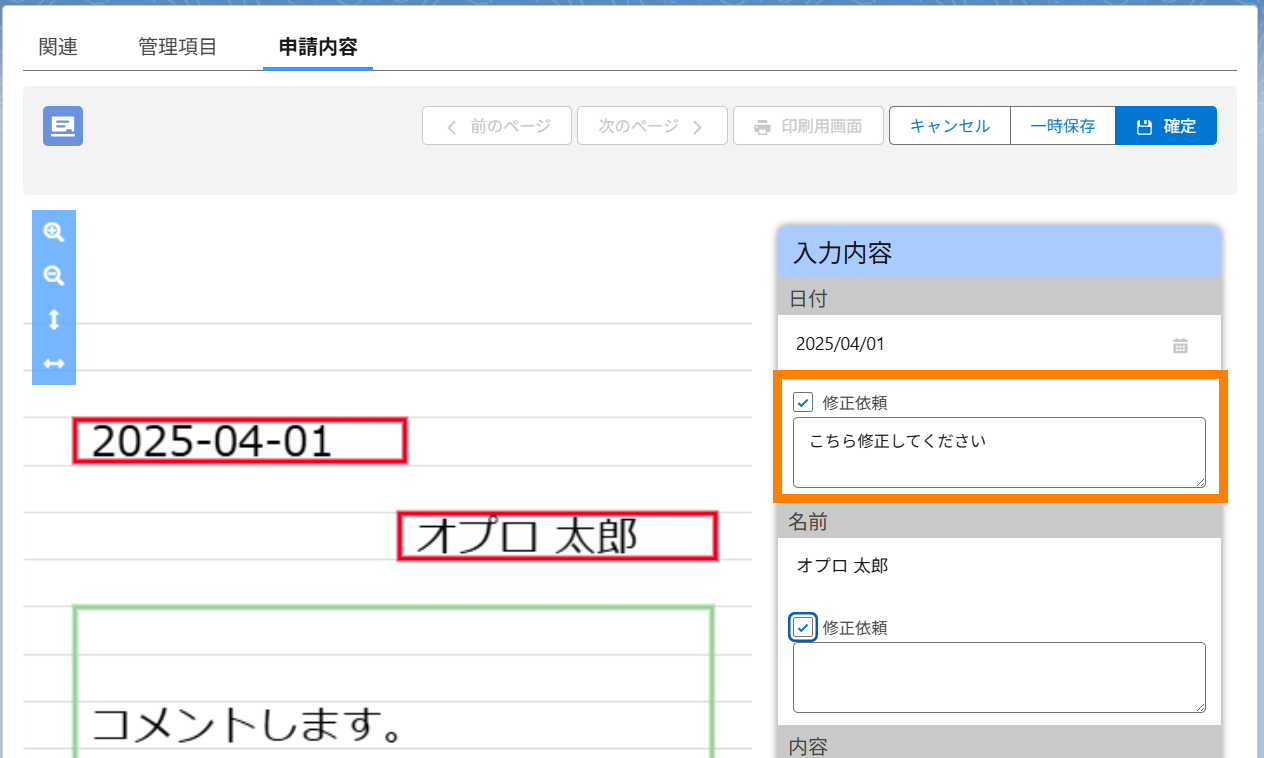Click the zoom out magnifier icon

pyautogui.click(x=54, y=276)
